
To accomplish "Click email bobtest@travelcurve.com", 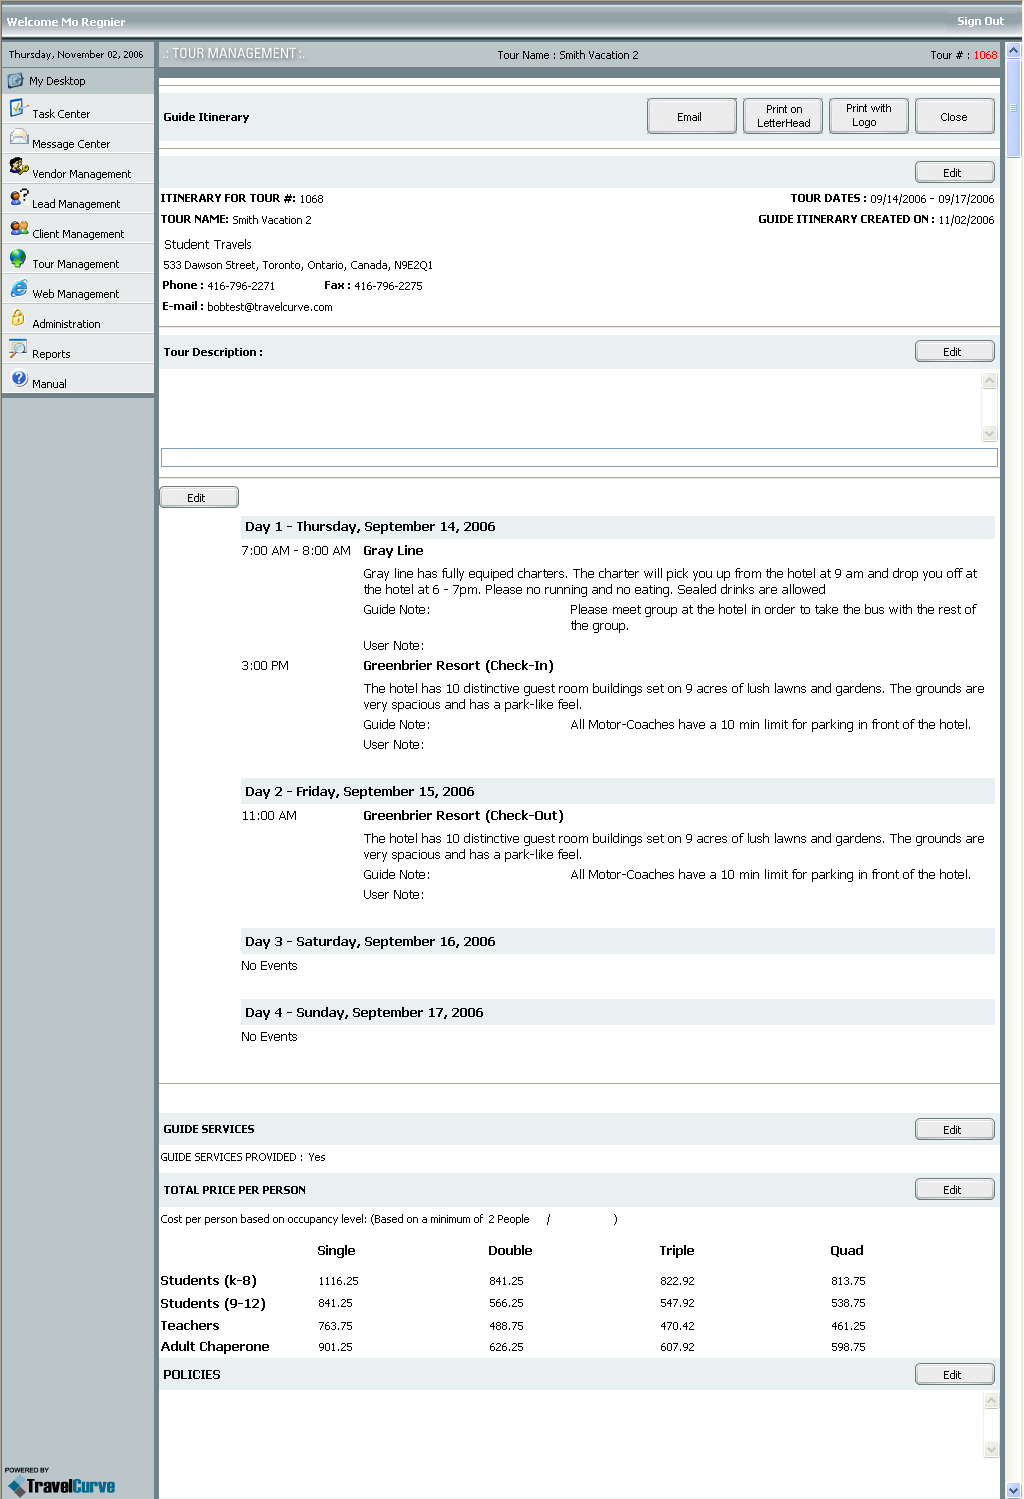I will tap(269, 307).
